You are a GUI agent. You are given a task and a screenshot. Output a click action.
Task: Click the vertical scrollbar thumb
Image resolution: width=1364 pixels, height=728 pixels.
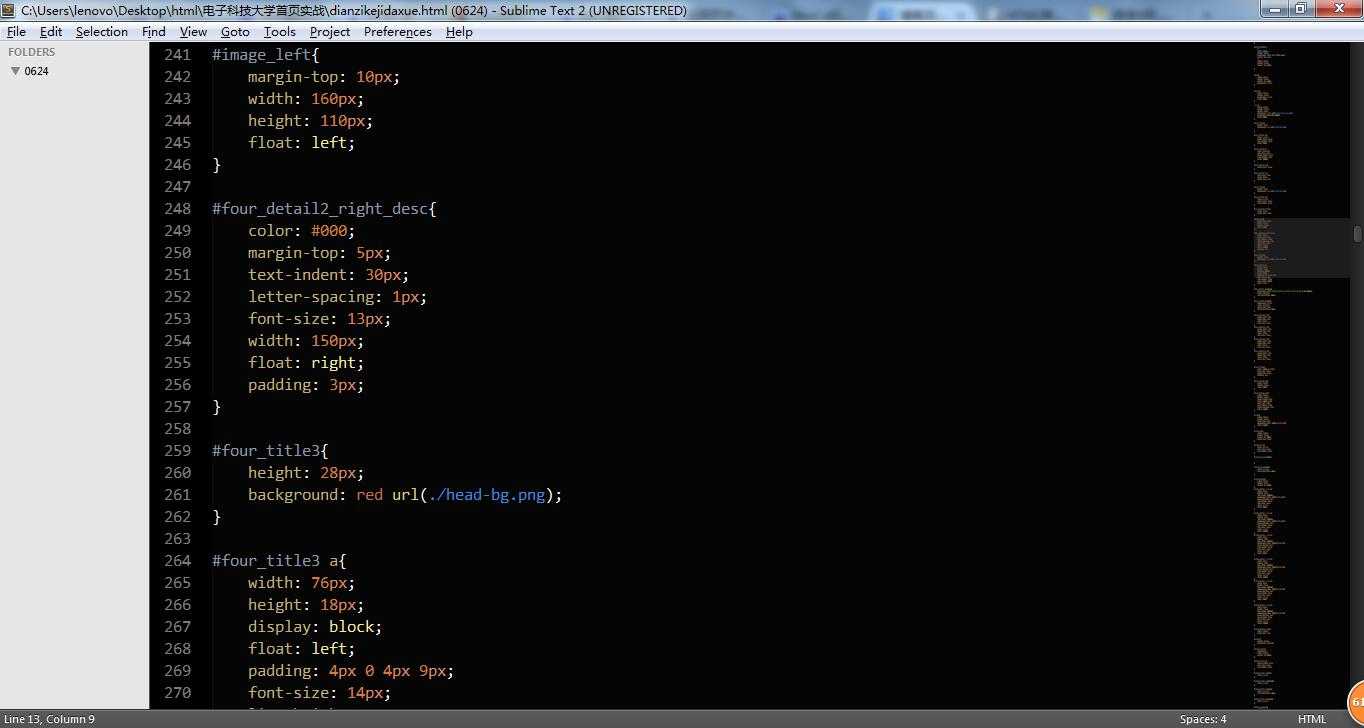tap(1357, 234)
